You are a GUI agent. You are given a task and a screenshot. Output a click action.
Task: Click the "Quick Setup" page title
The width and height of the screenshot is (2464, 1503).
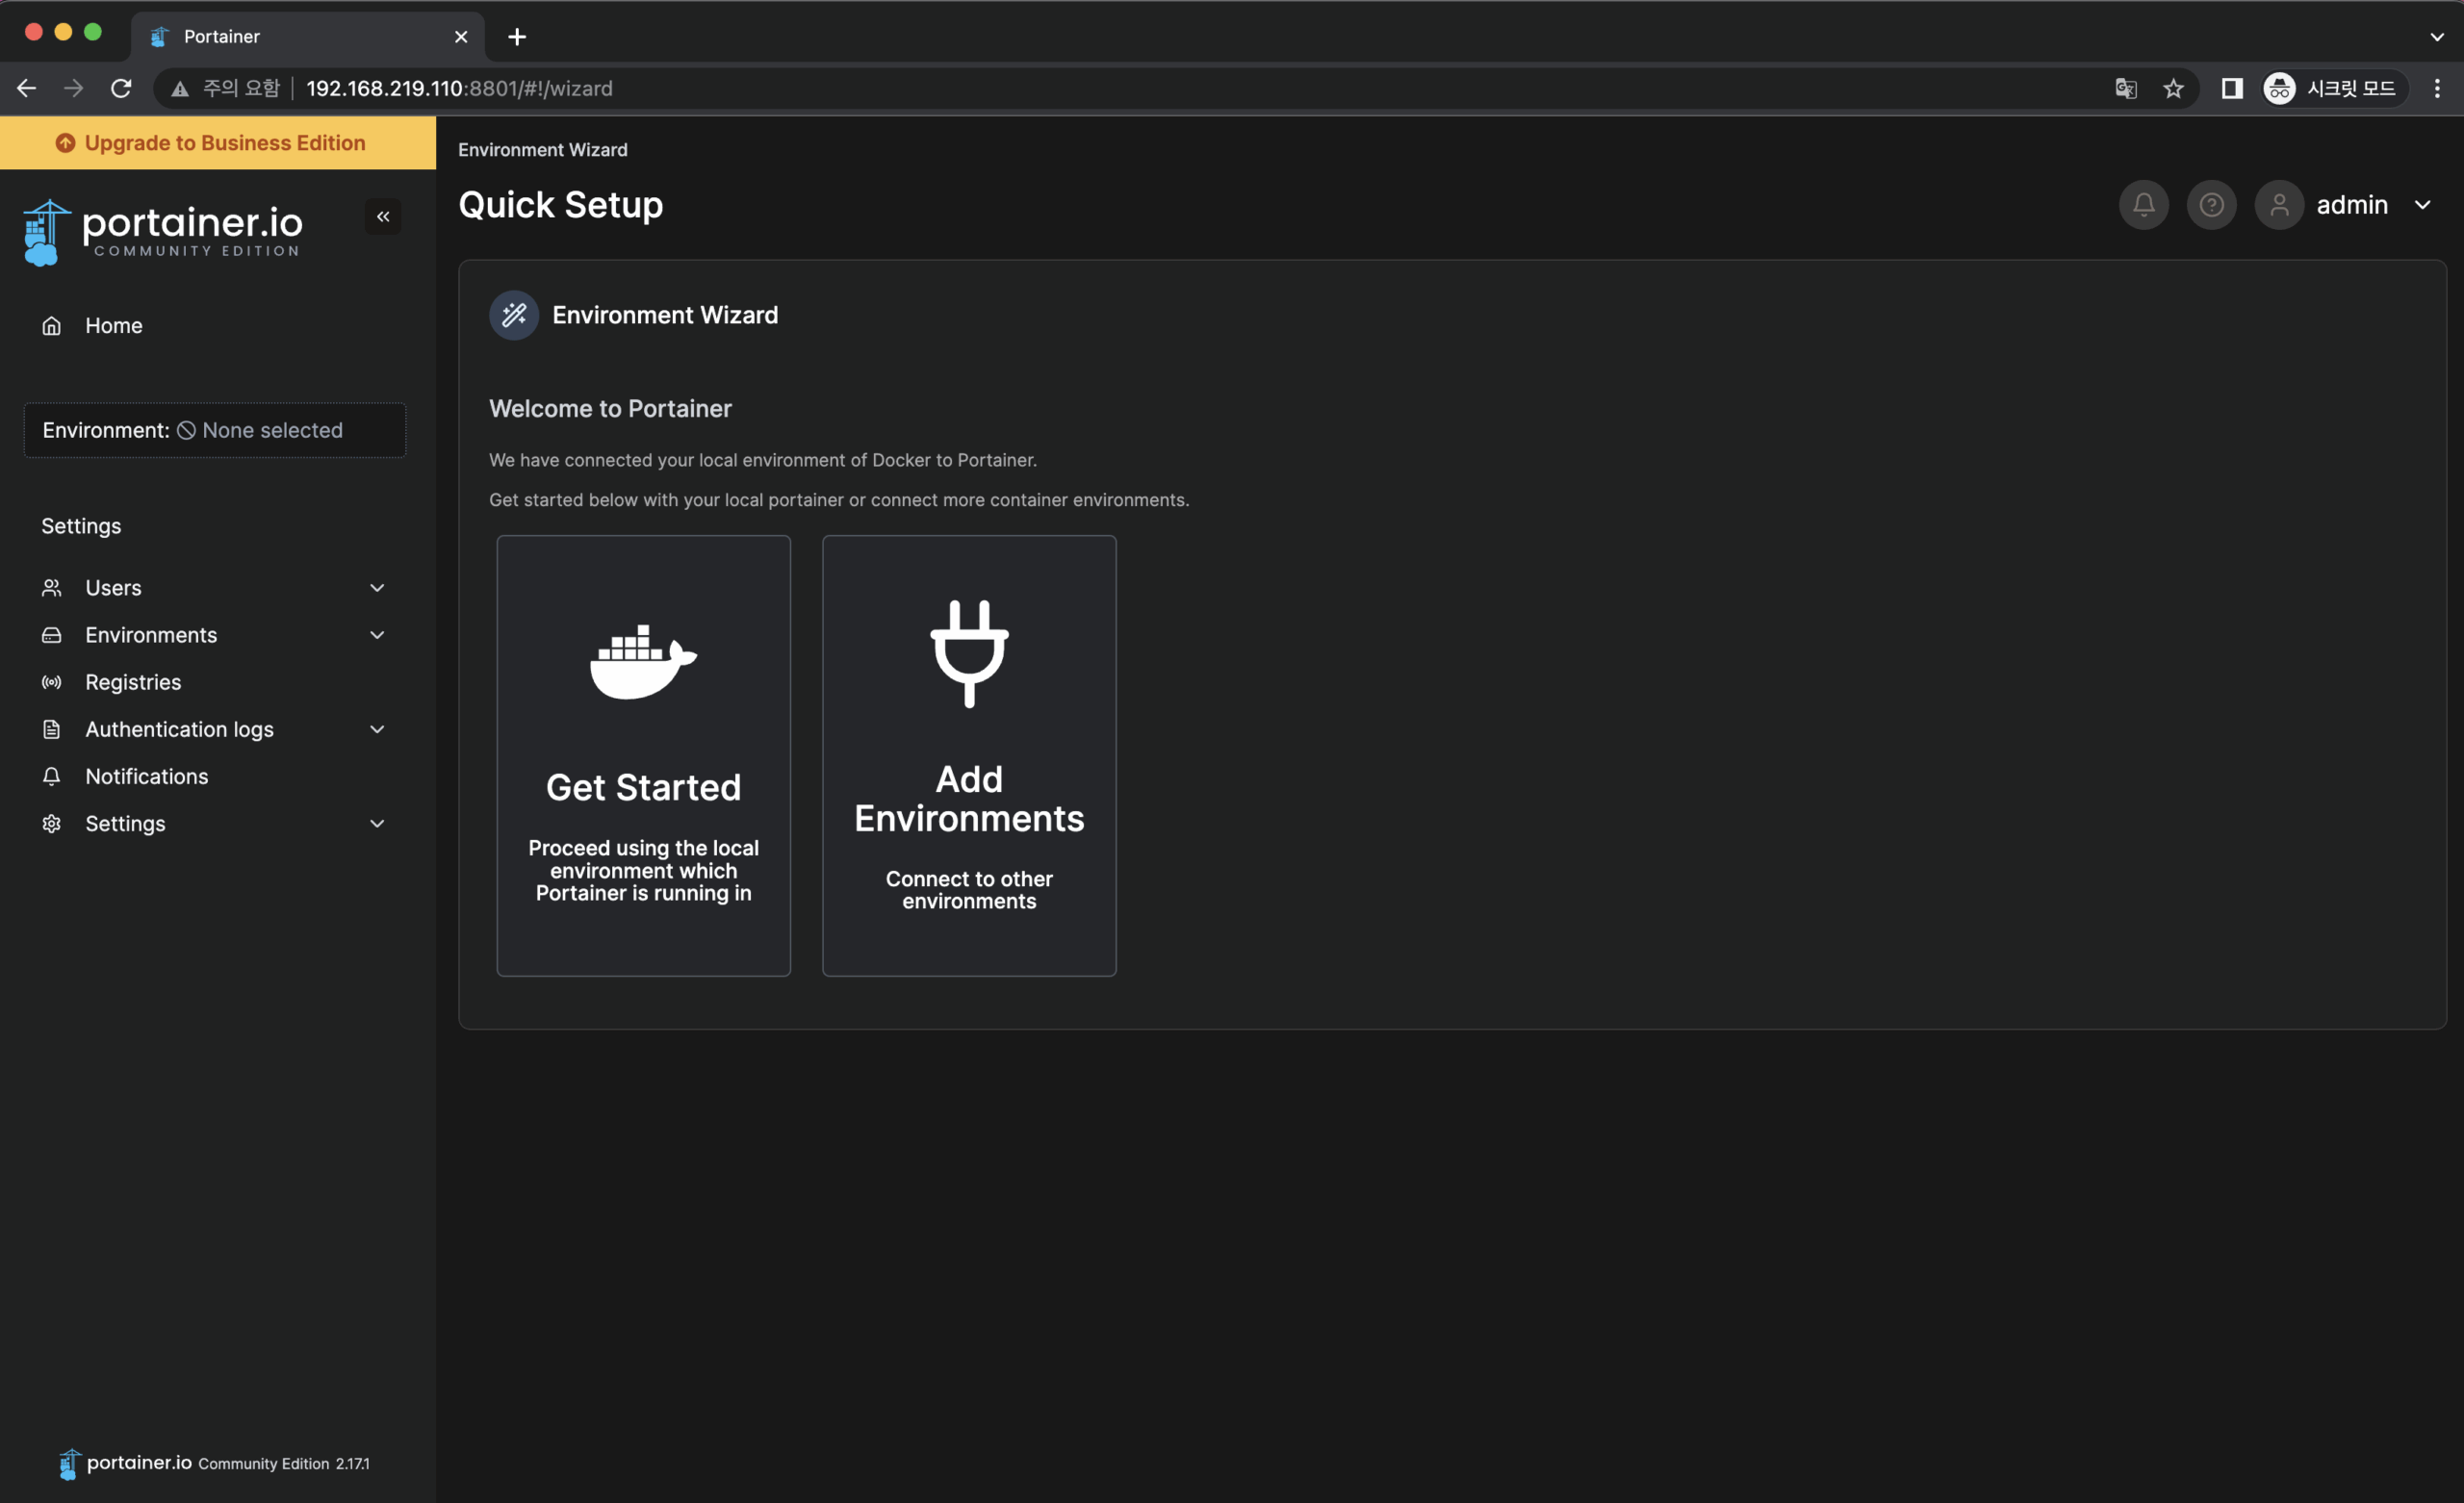tap(560, 205)
